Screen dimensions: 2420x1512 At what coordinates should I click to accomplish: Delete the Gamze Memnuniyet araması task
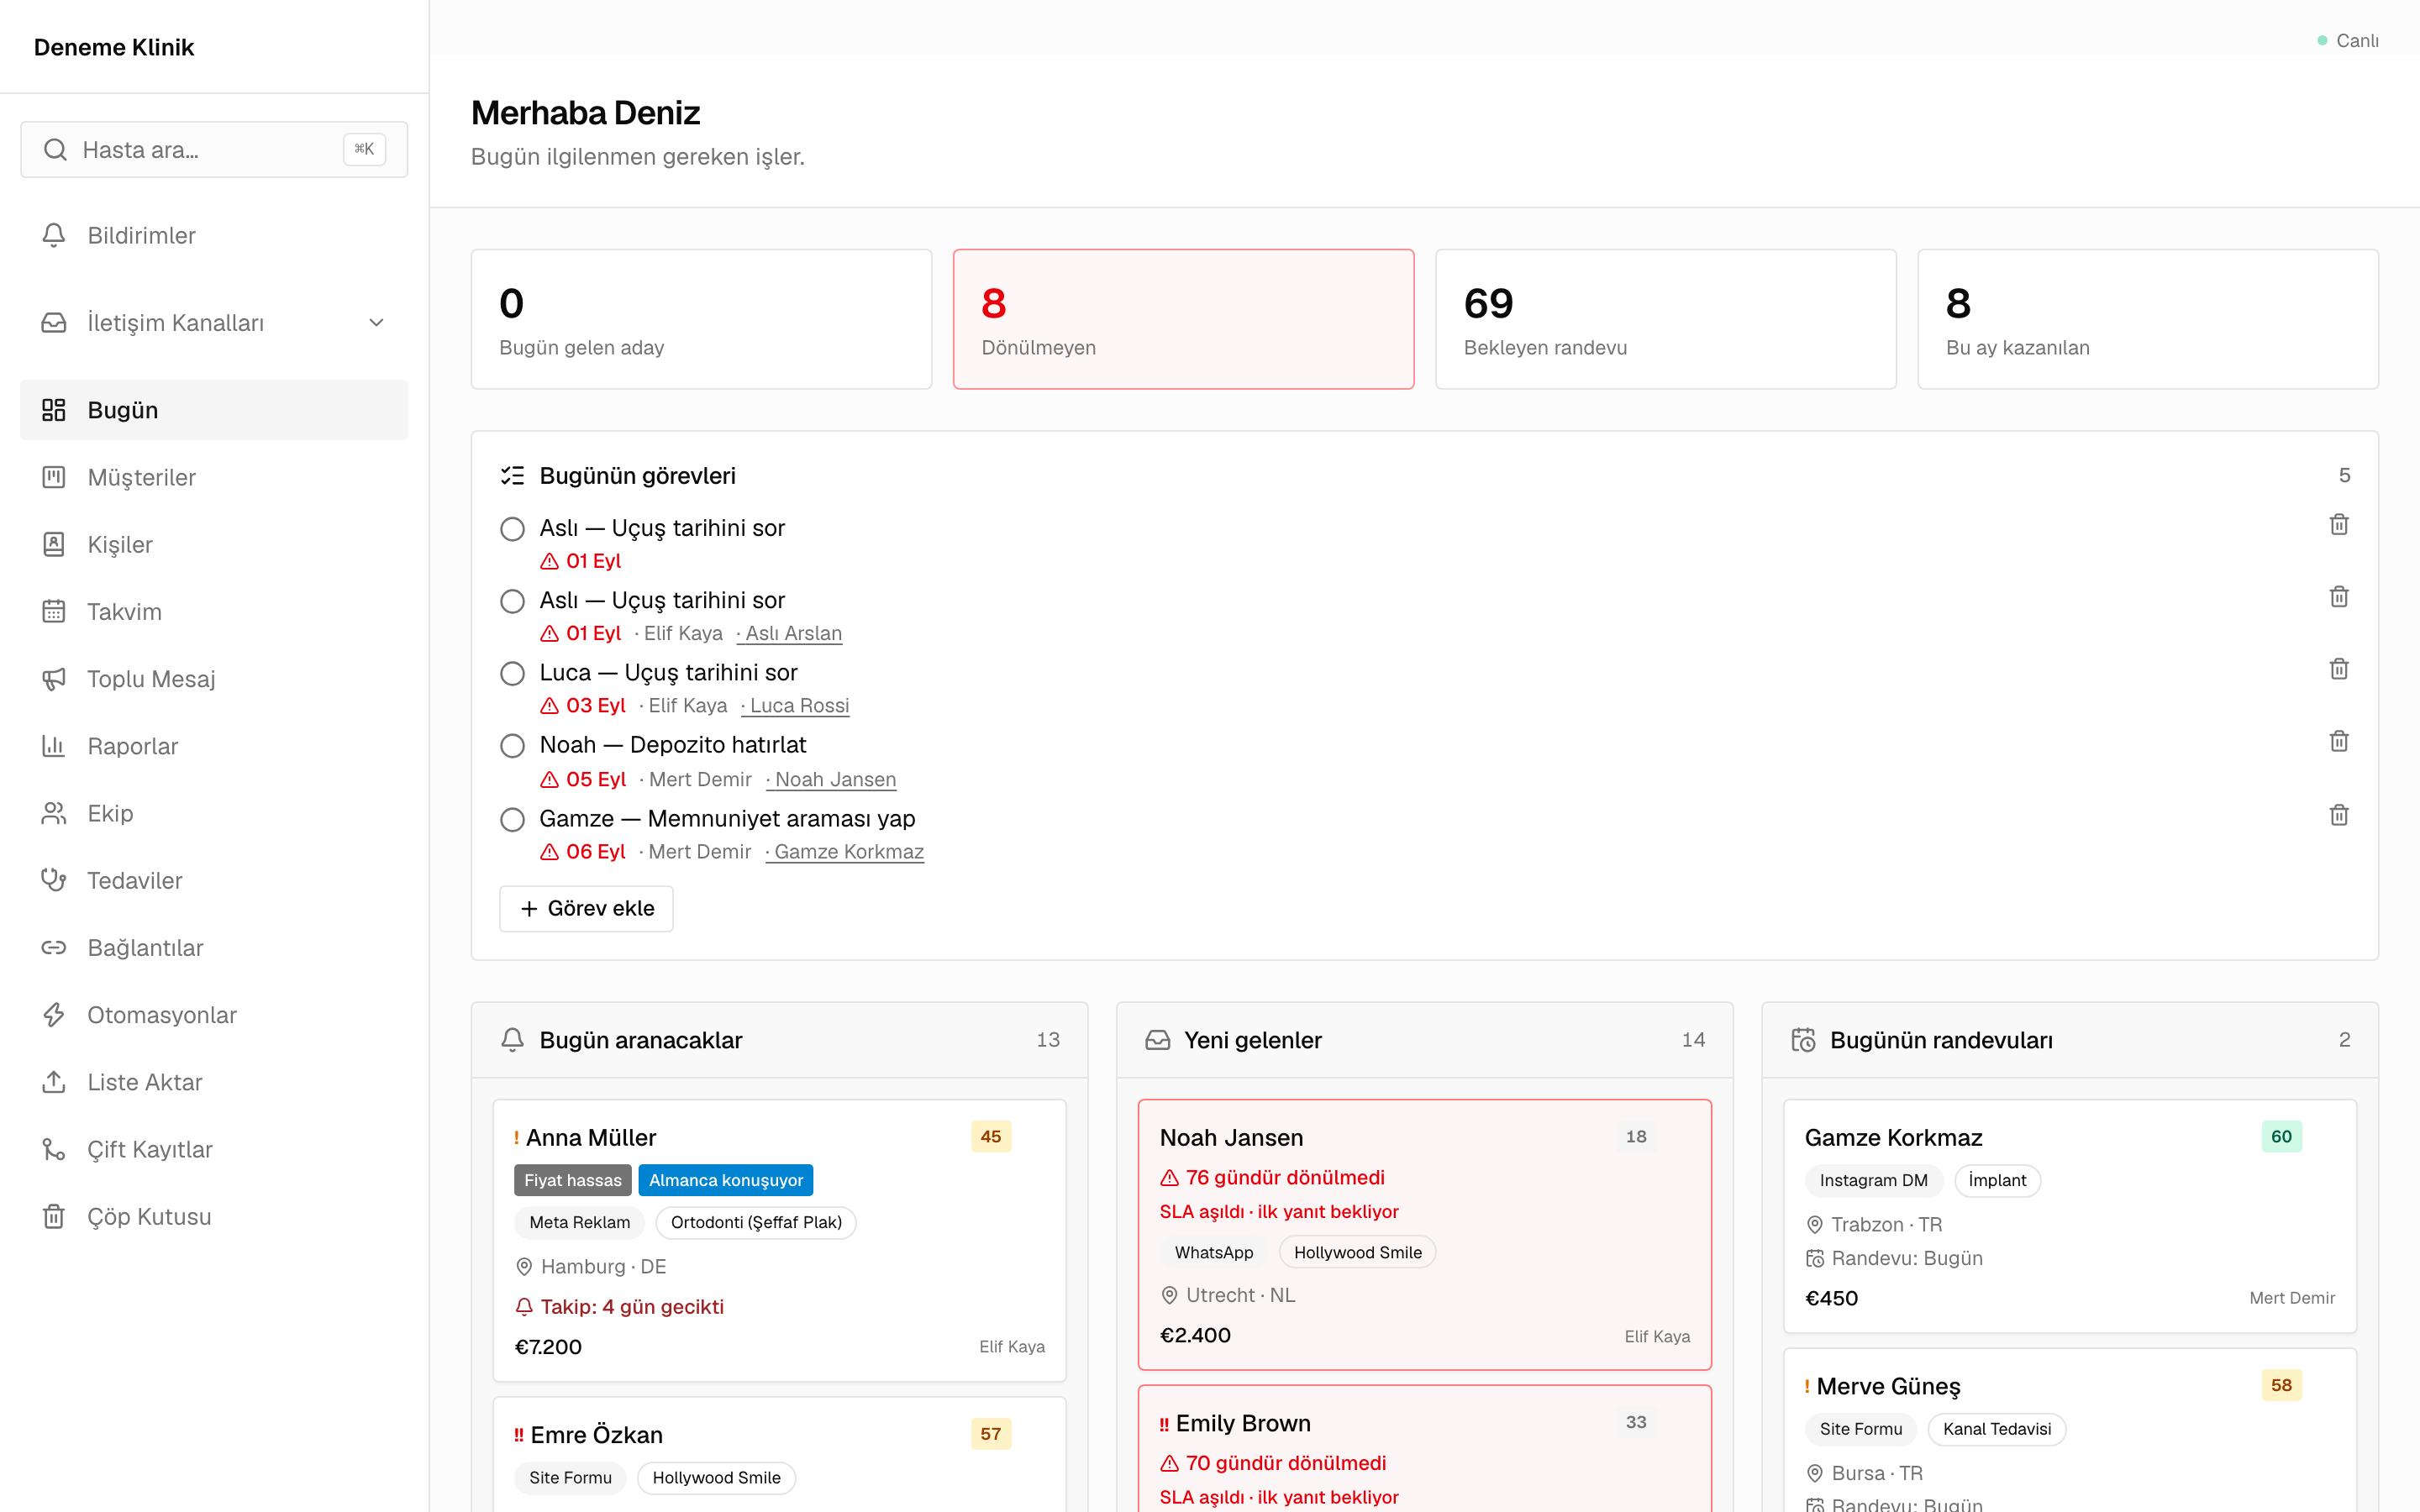pyautogui.click(x=2338, y=815)
